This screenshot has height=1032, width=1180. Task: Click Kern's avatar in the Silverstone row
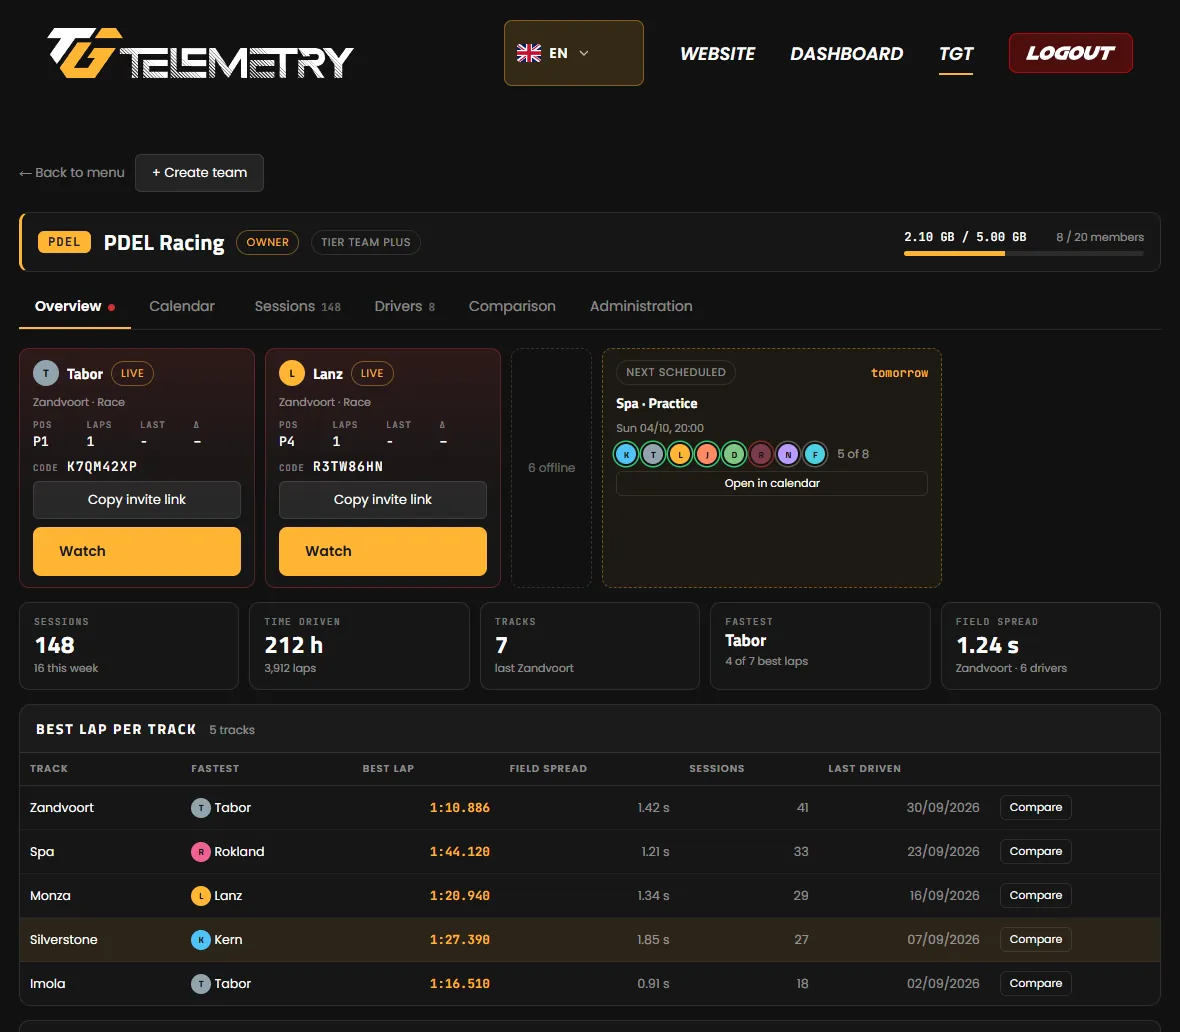point(201,939)
